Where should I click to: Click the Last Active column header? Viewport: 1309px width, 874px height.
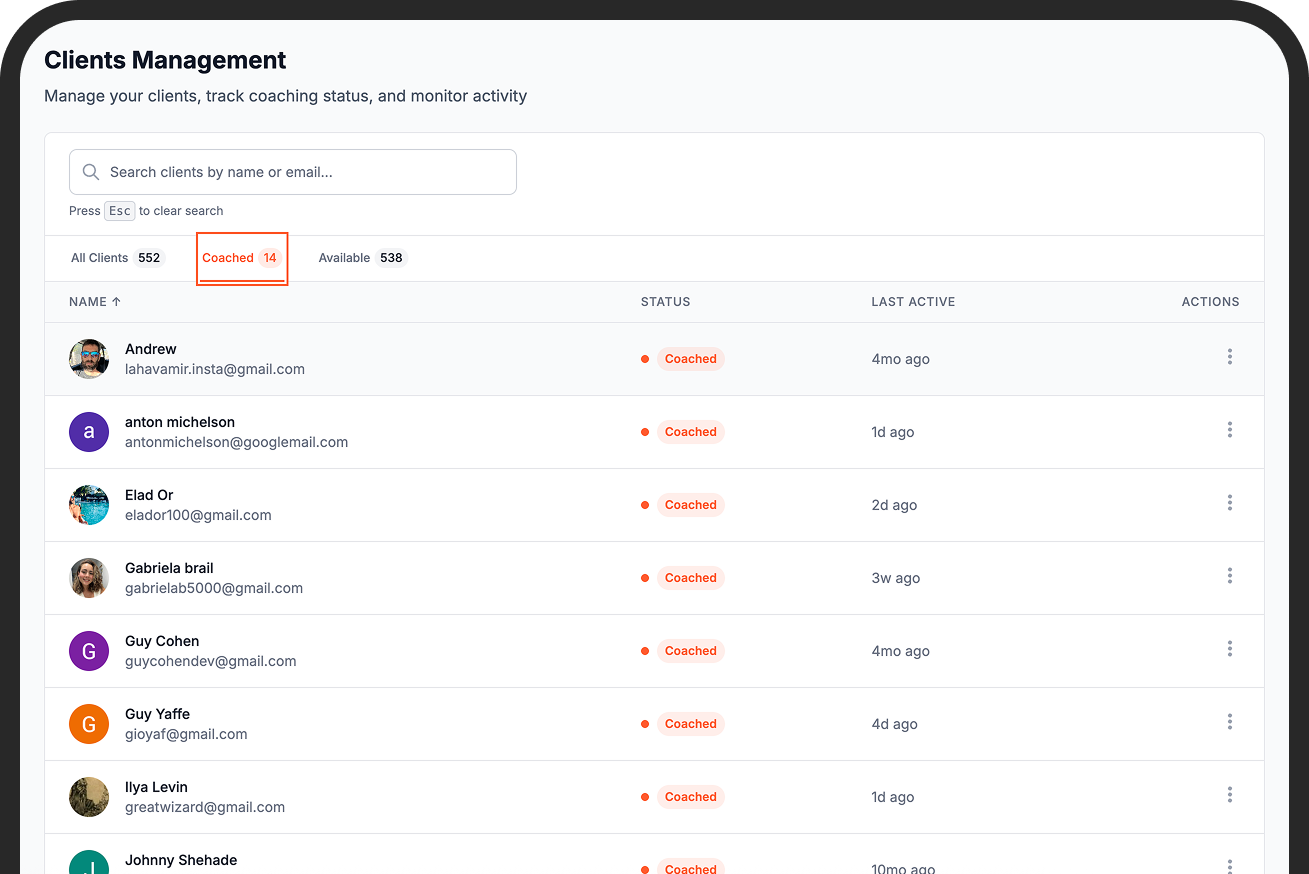[x=912, y=302]
